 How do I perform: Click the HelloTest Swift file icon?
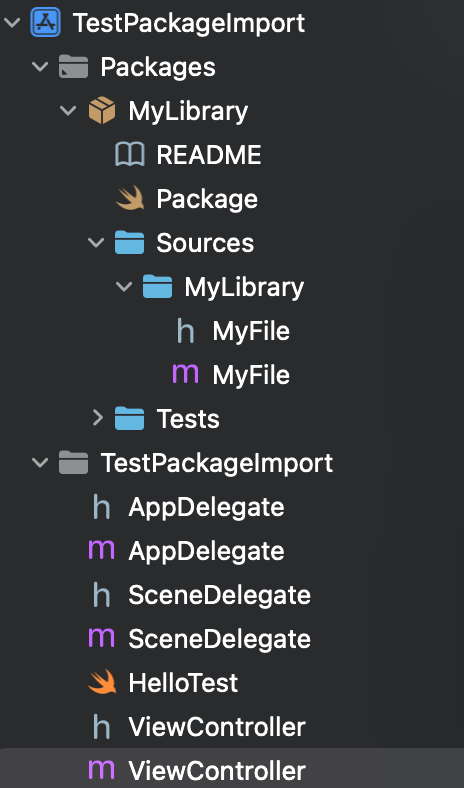tap(102, 683)
